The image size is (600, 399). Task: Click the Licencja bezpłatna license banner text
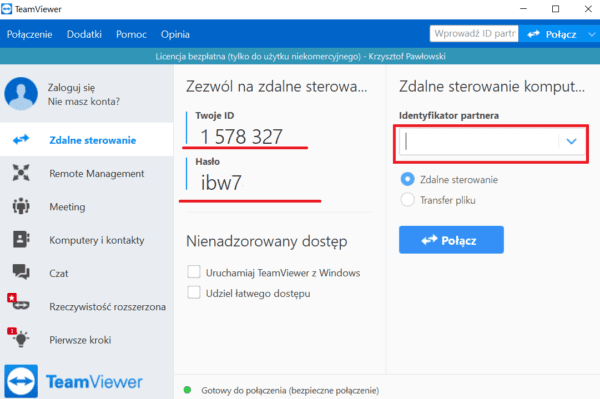(x=300, y=57)
